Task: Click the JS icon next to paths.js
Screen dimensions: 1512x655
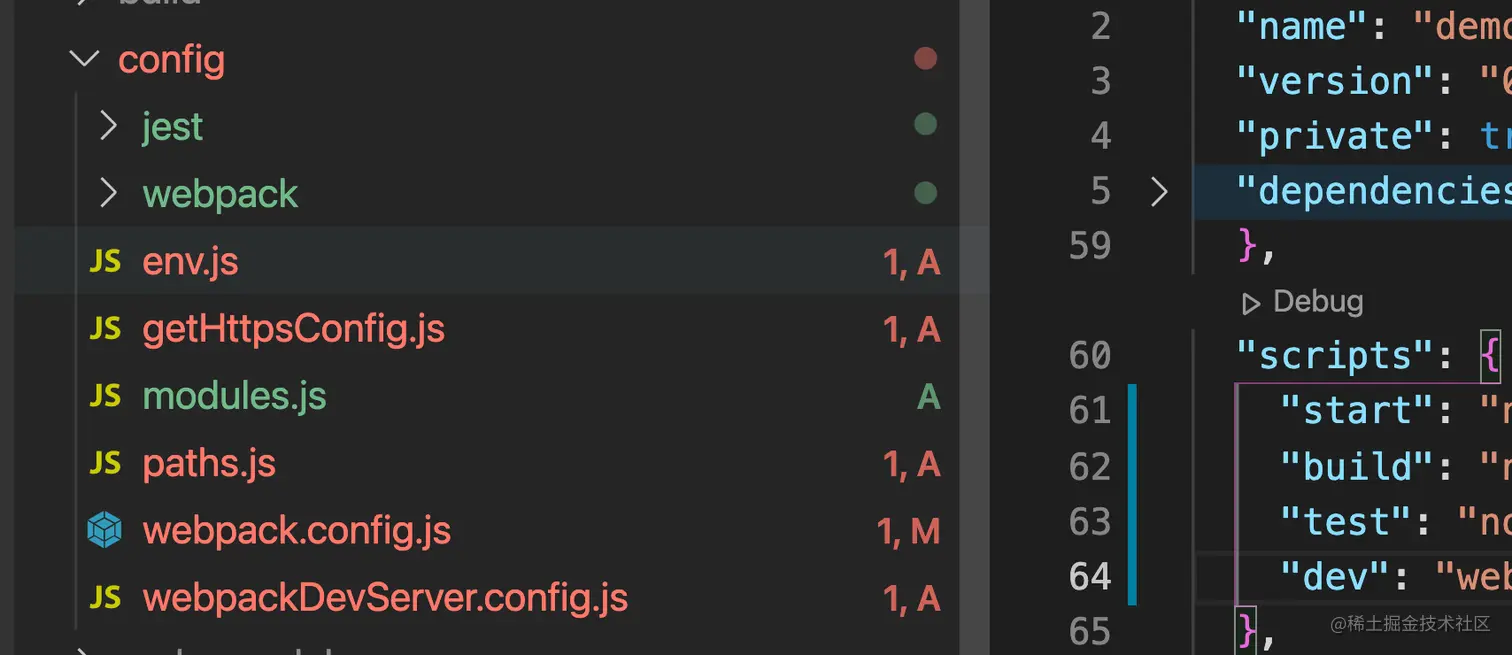Action: pos(105,463)
